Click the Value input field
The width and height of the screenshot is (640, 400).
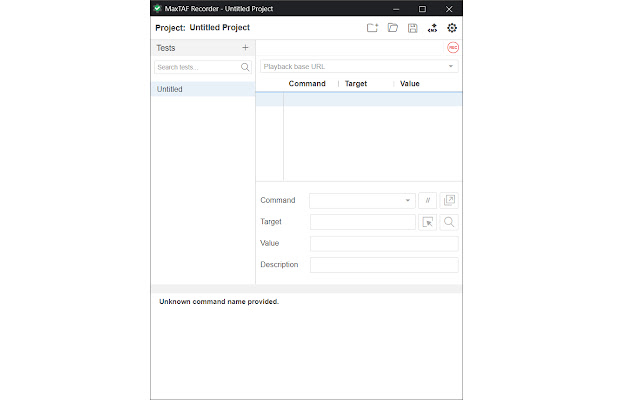click(x=384, y=243)
